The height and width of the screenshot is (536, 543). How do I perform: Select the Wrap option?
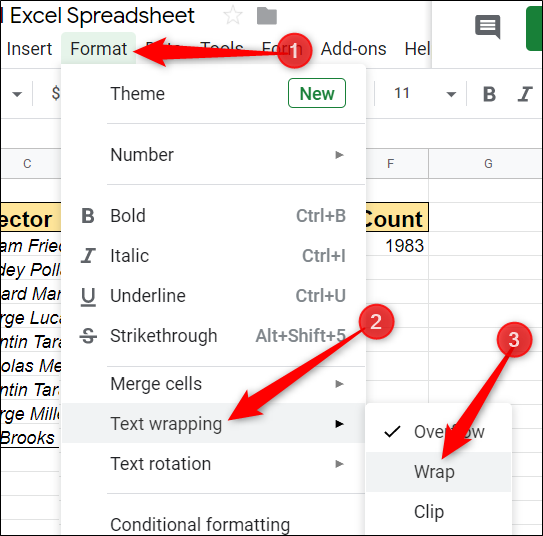click(x=438, y=472)
